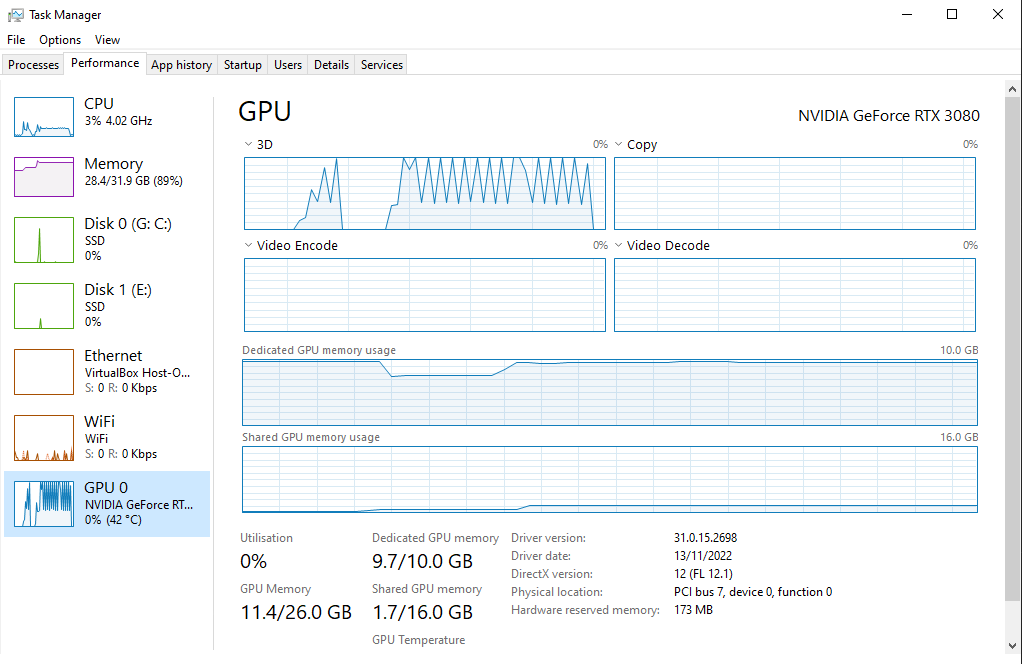
Task: Click the Task Manager title bar icon
Action: (16, 14)
